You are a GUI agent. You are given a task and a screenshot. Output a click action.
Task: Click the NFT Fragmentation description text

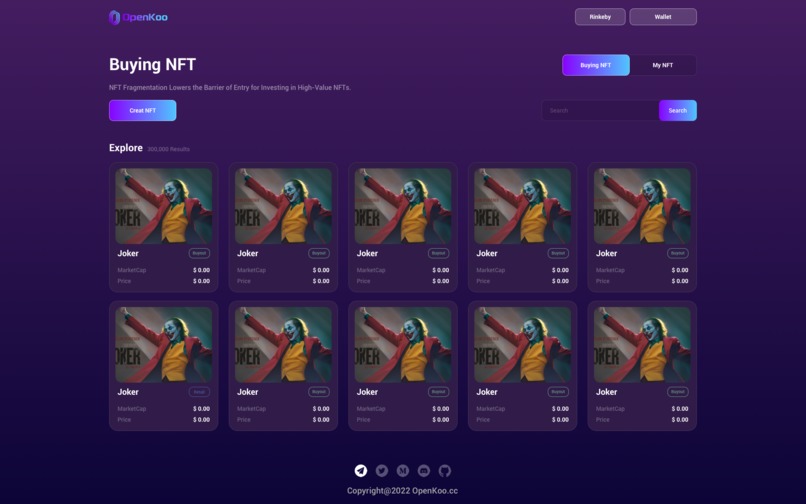coord(230,87)
